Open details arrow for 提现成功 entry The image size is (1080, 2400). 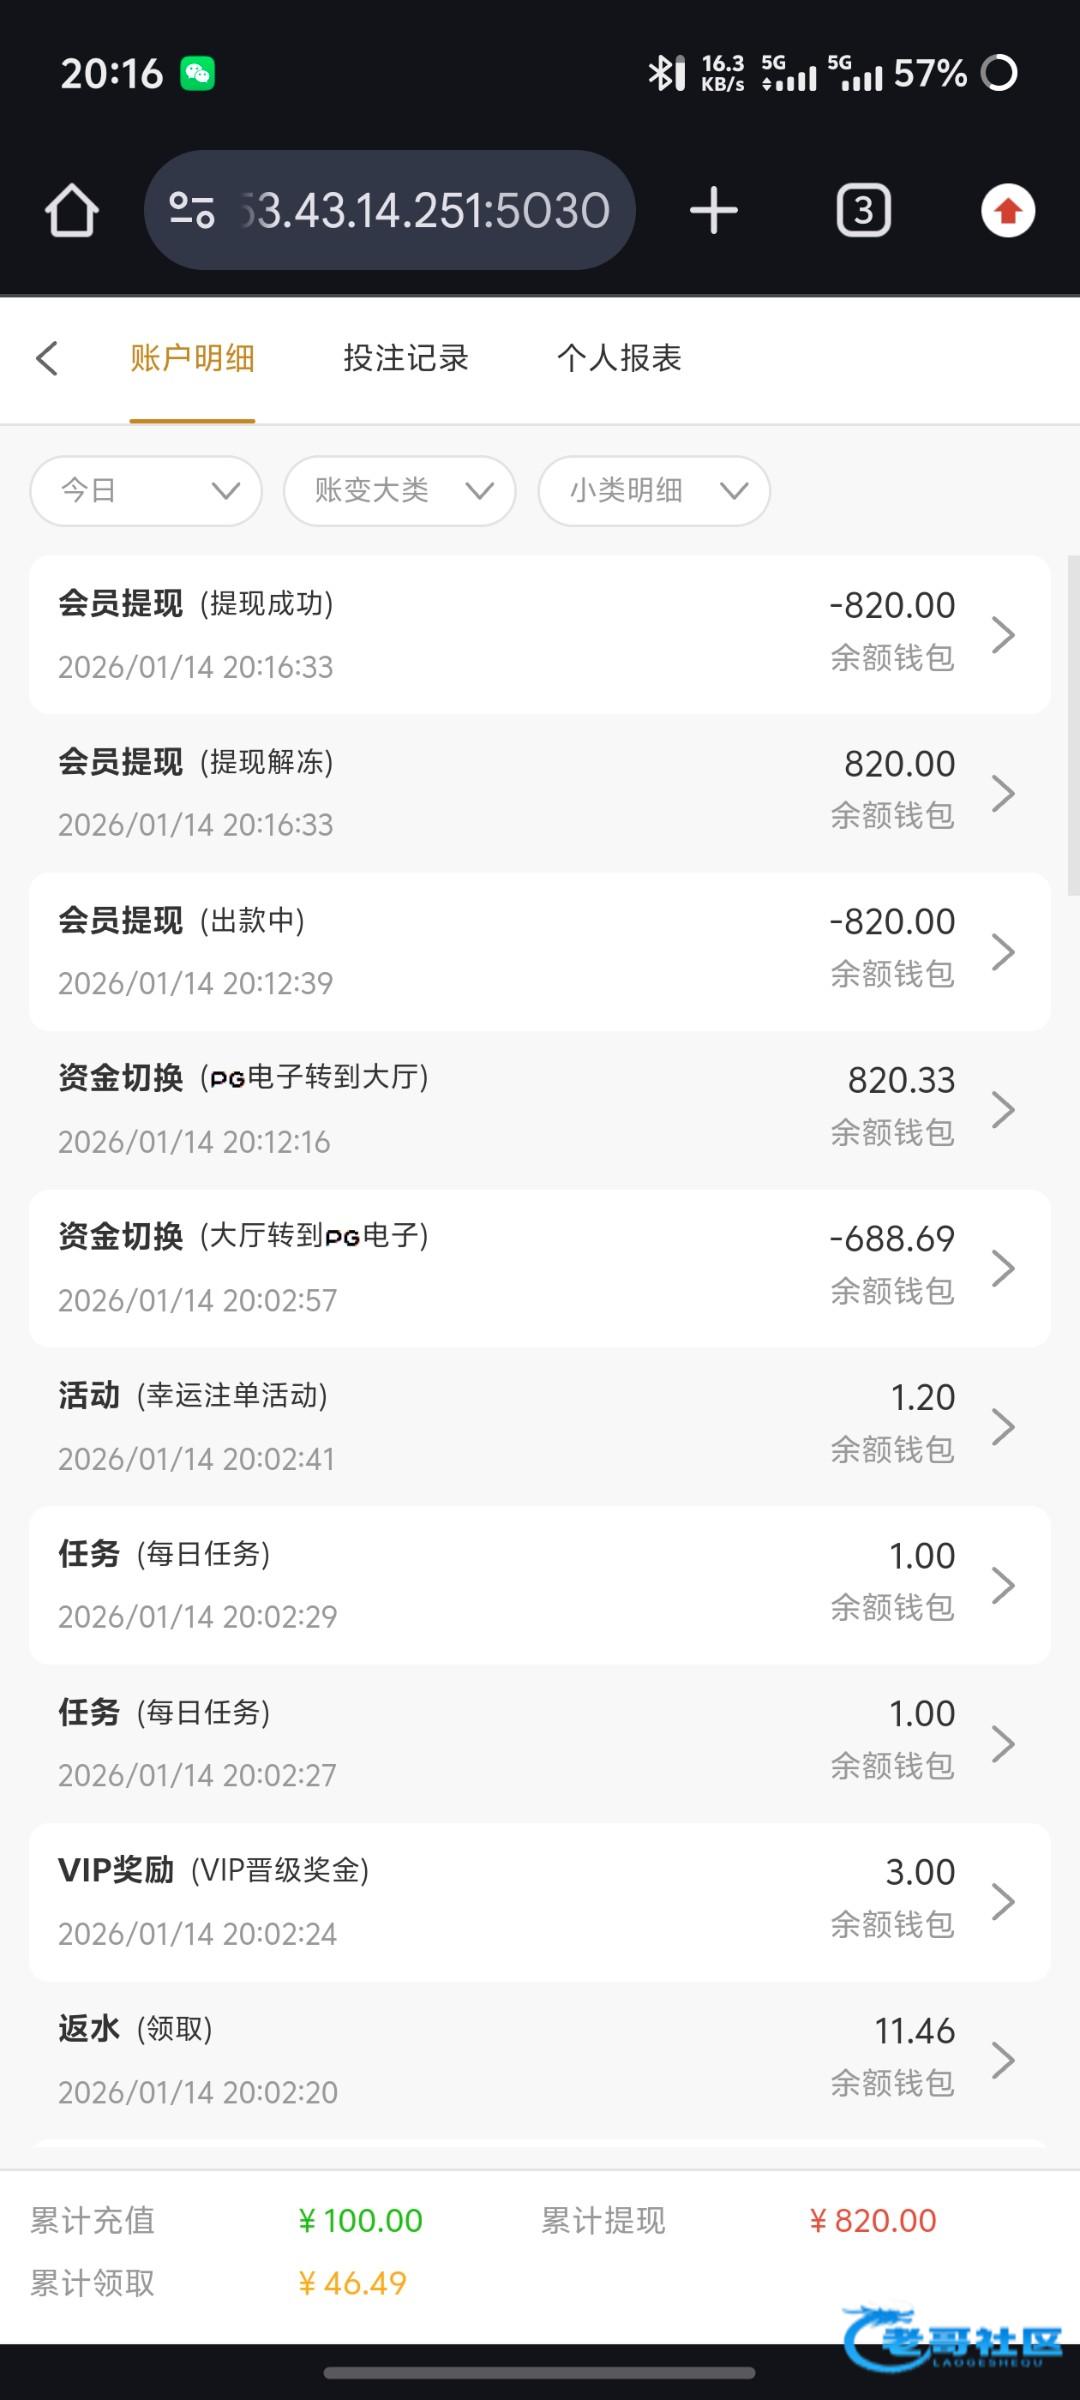[x=1002, y=635]
